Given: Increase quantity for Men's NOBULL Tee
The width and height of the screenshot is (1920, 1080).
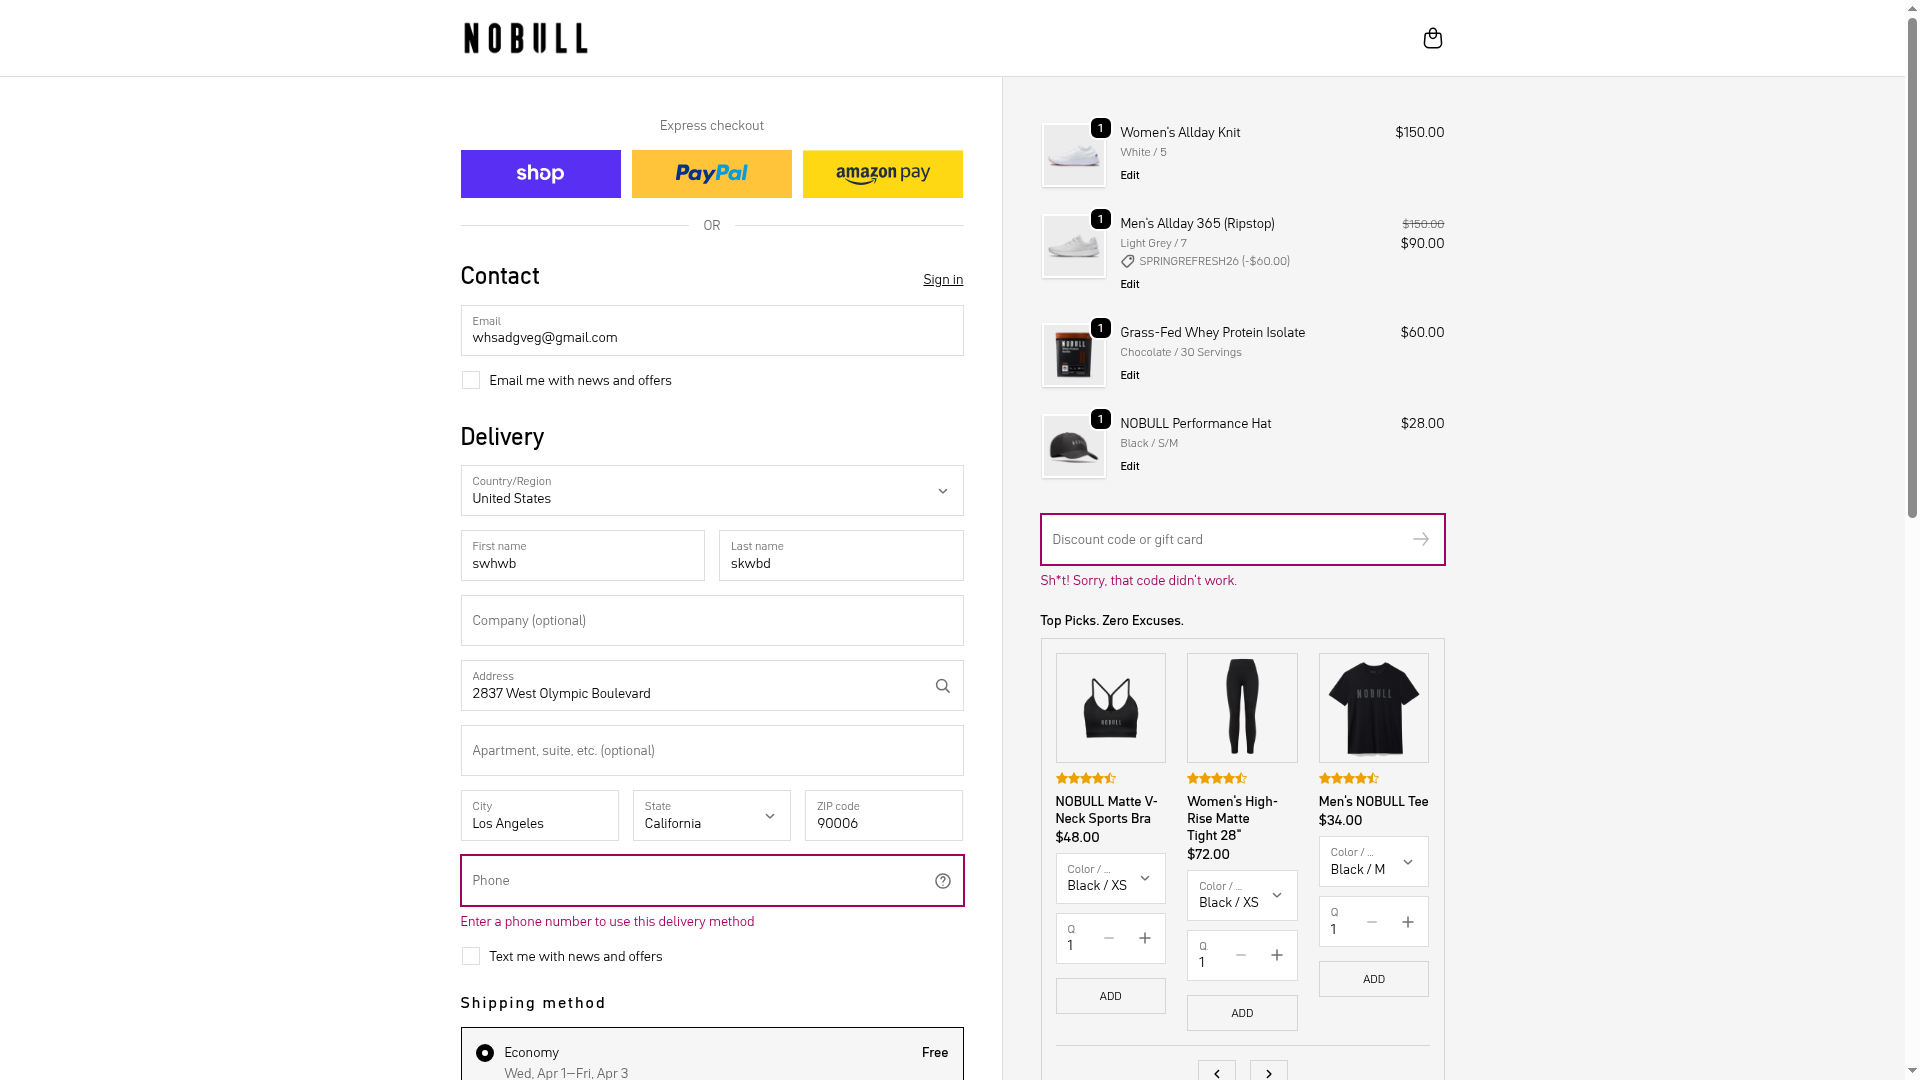Looking at the screenshot, I should point(1407,922).
